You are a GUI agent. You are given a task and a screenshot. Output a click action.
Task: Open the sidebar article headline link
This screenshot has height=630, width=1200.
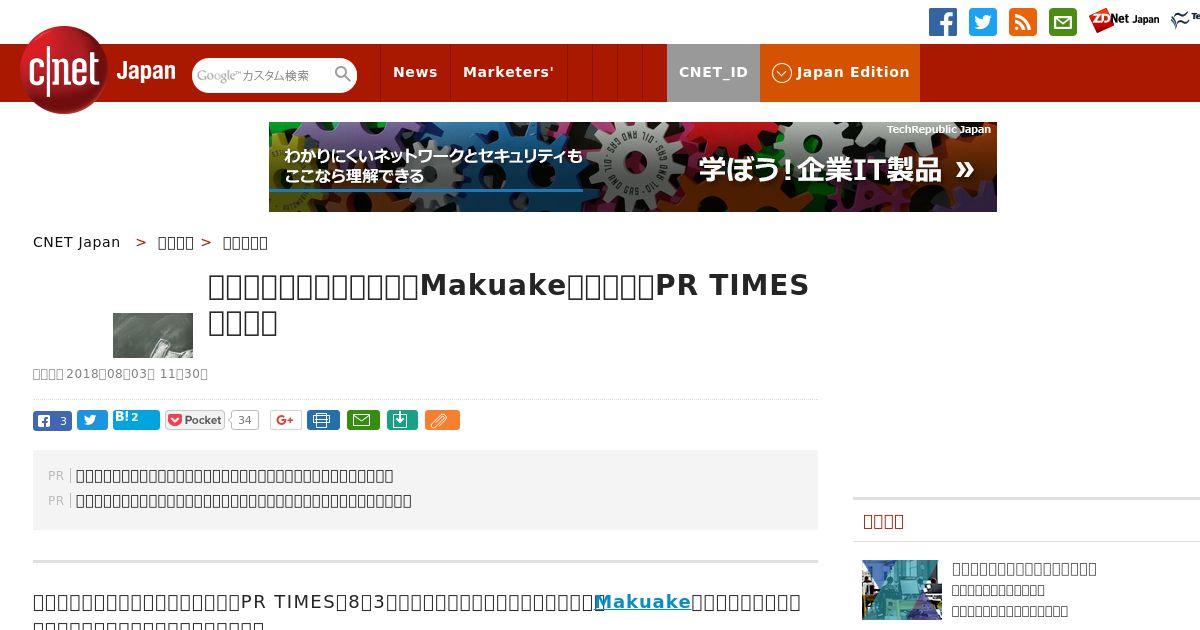click(1024, 569)
